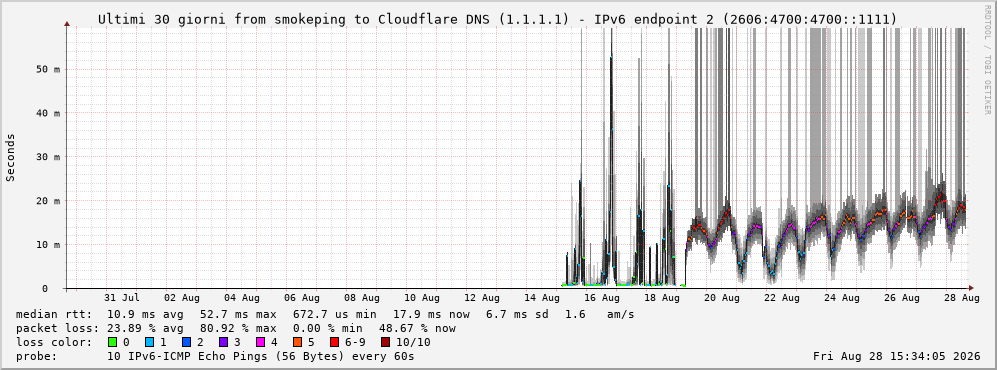Click the green loss color 0 swatch
This screenshot has height=370, width=997.
pyautogui.click(x=113, y=342)
